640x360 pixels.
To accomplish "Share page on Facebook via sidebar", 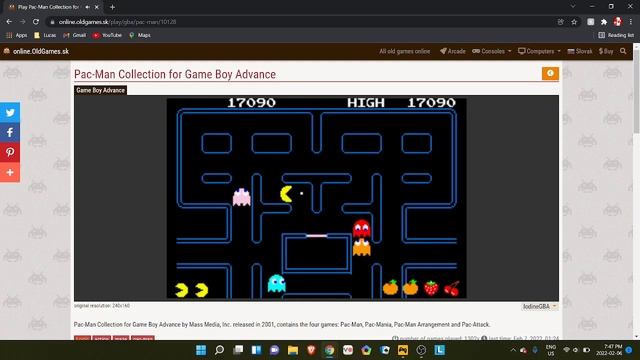I will (x=10, y=133).
